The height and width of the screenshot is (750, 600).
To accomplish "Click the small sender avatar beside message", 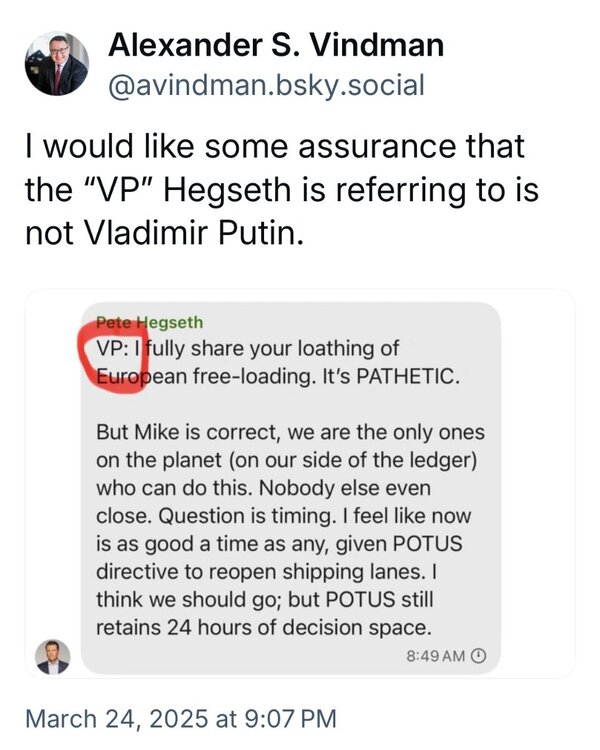I will point(53,656).
